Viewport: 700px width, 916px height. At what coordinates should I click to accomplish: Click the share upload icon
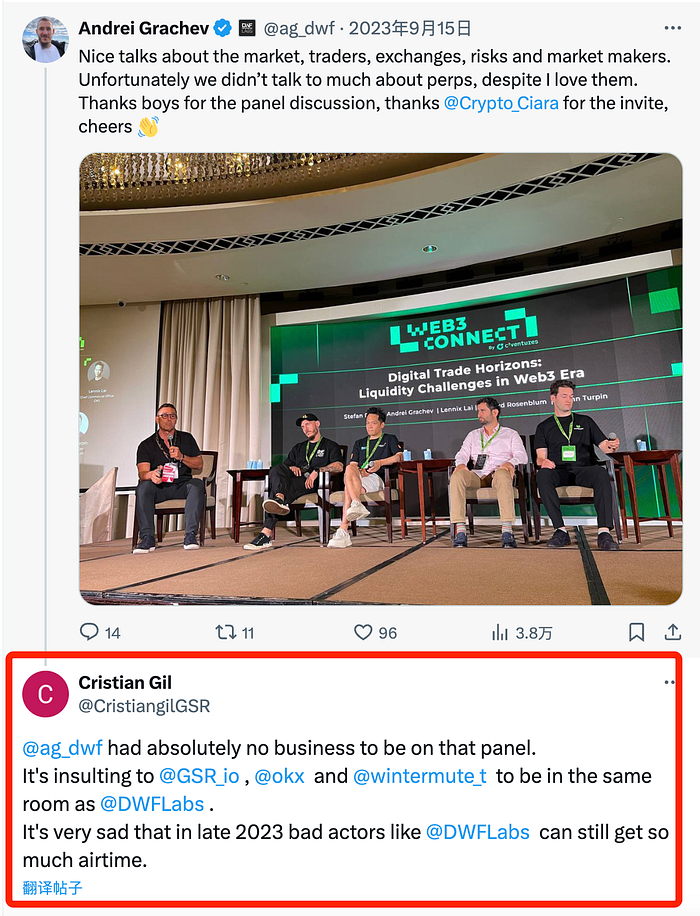(673, 632)
